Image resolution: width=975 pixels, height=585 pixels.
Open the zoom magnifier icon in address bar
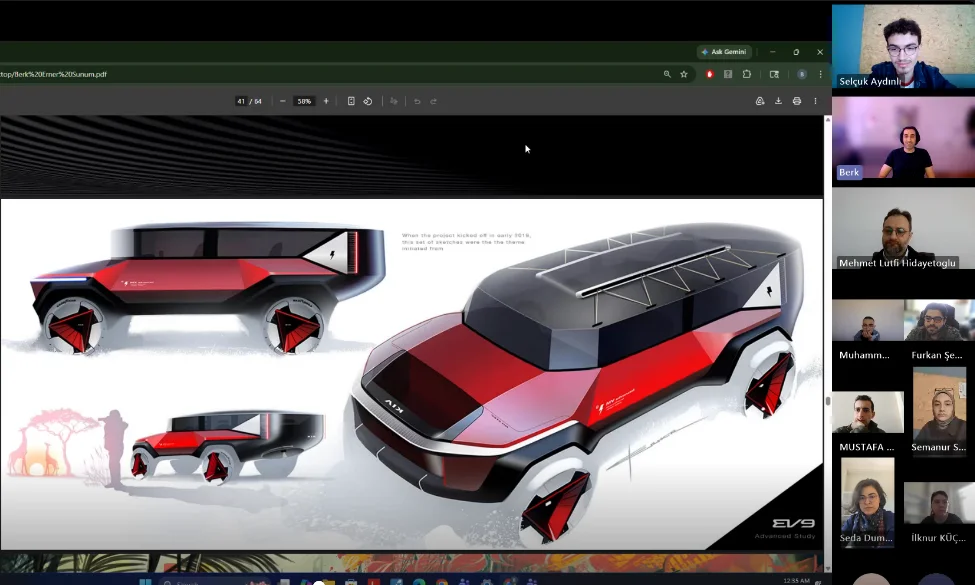point(667,74)
